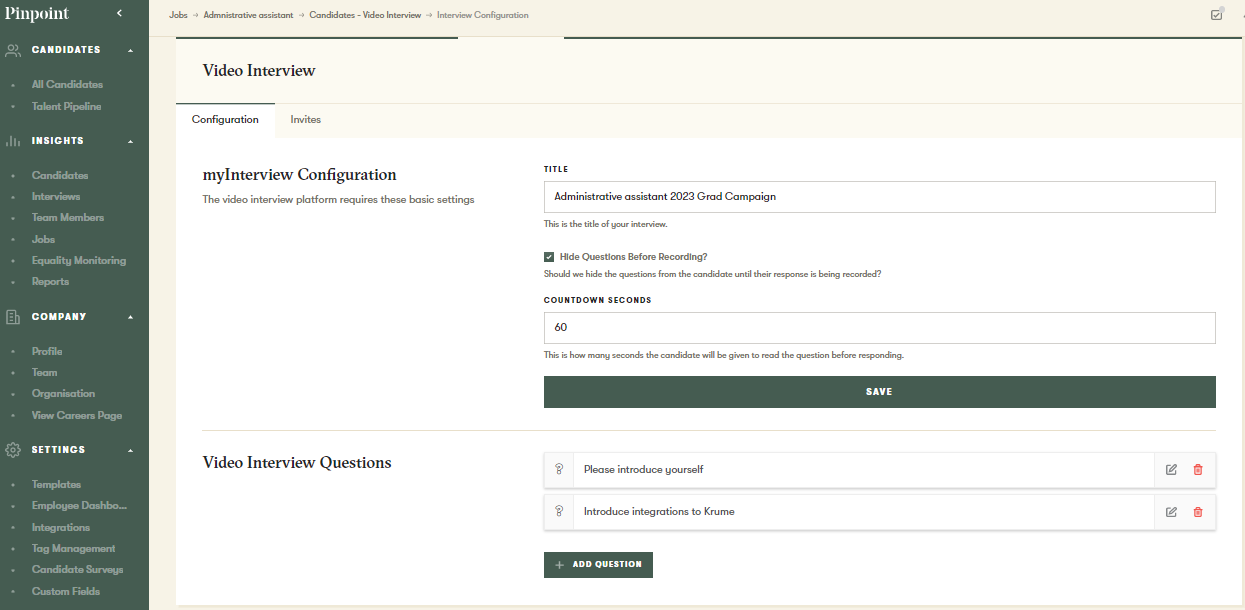The width and height of the screenshot is (1245, 610).
Task: Click the Add Question button
Action: click(598, 565)
